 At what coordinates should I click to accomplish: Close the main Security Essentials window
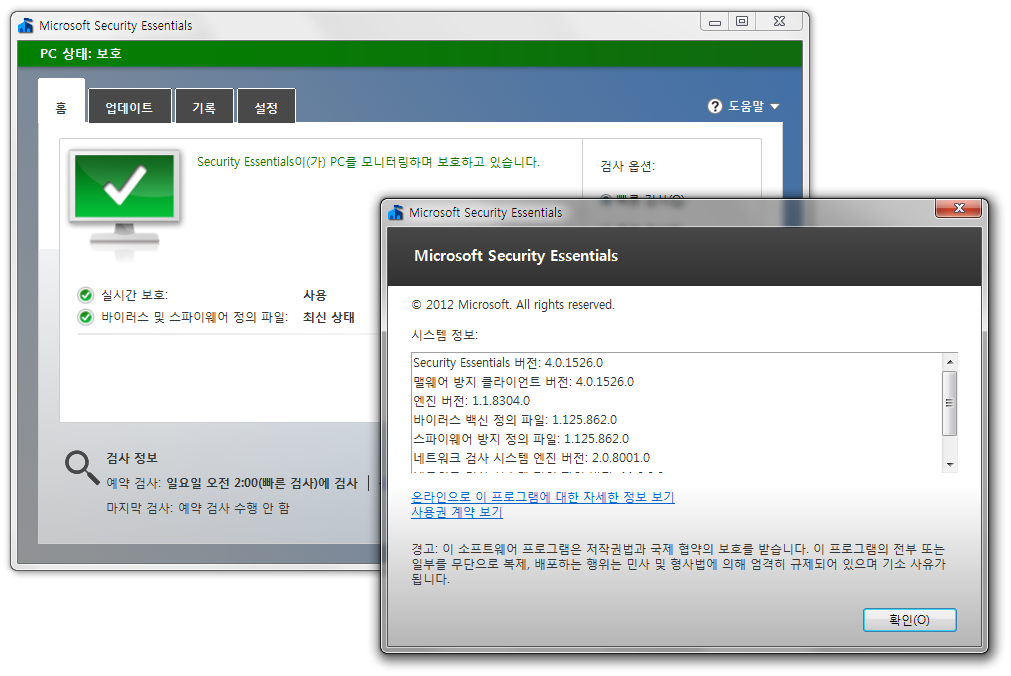tap(780, 22)
